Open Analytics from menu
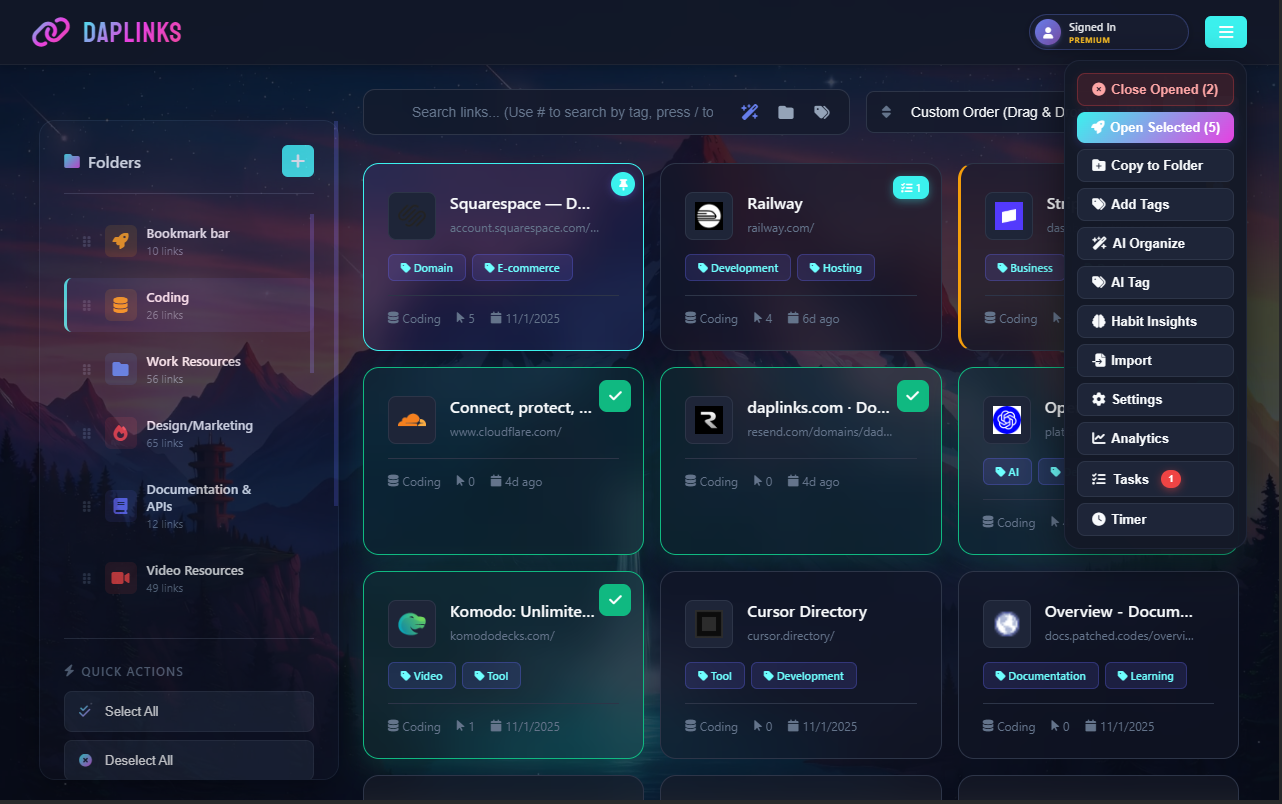The height and width of the screenshot is (804, 1282). [x=1155, y=438]
